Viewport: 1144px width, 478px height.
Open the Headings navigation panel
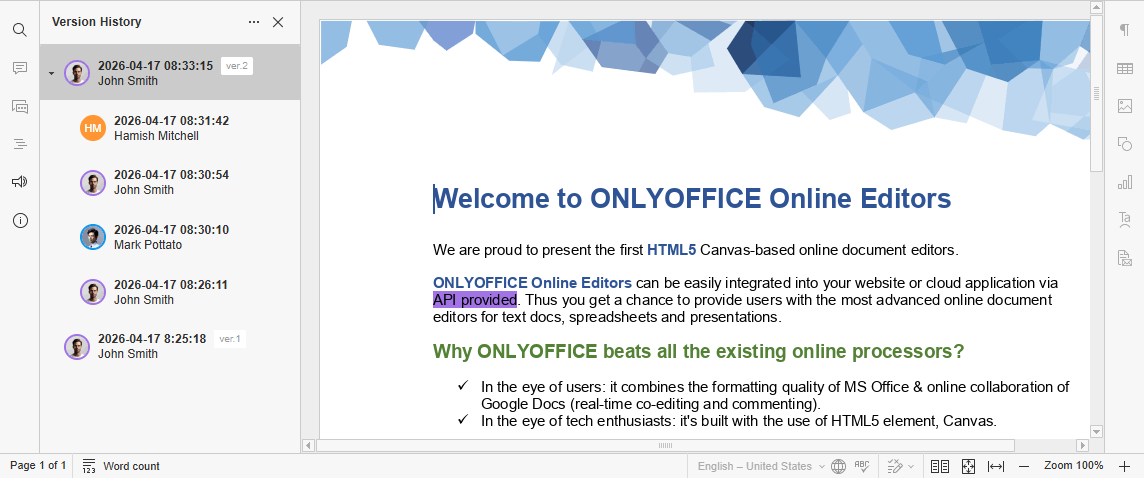(19, 144)
